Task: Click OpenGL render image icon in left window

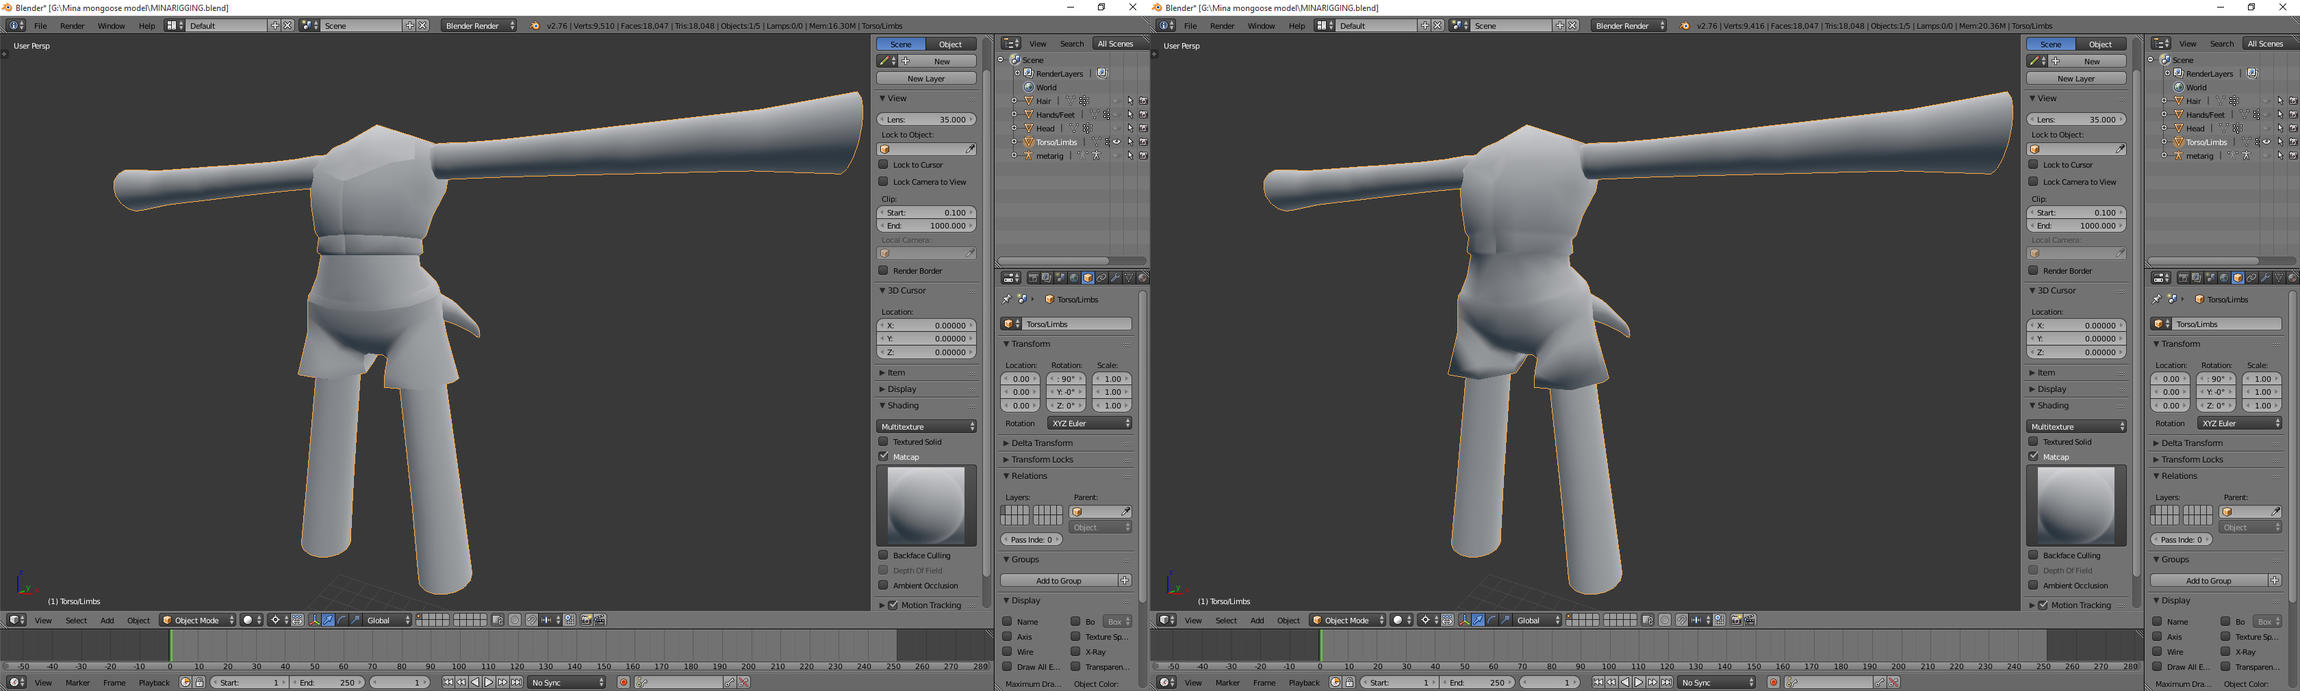Action: (x=586, y=620)
